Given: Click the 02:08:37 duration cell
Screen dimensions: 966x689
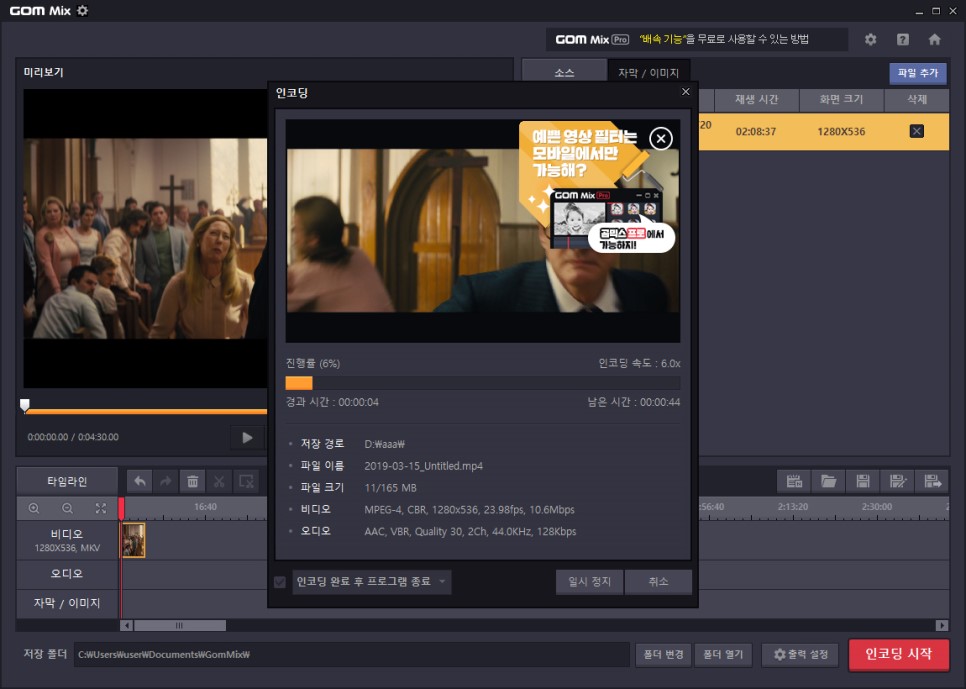Looking at the screenshot, I should coord(756,132).
